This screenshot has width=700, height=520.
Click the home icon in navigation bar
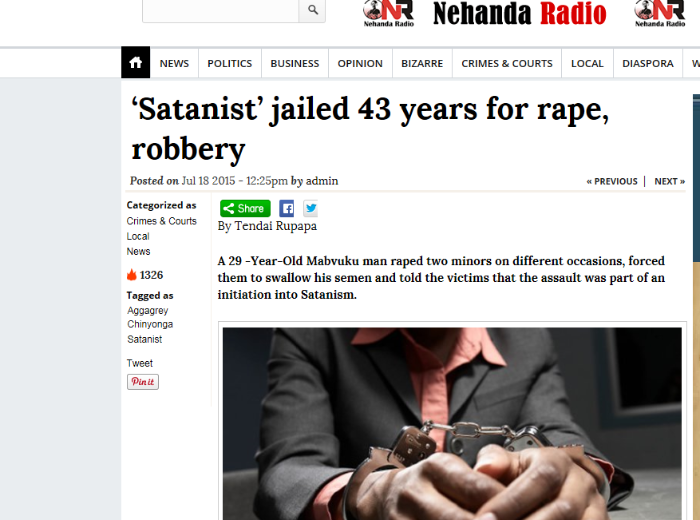135,62
